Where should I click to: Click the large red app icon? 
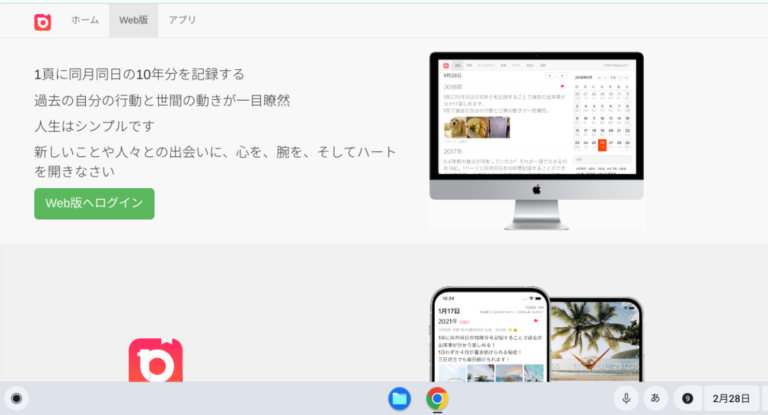click(x=156, y=360)
